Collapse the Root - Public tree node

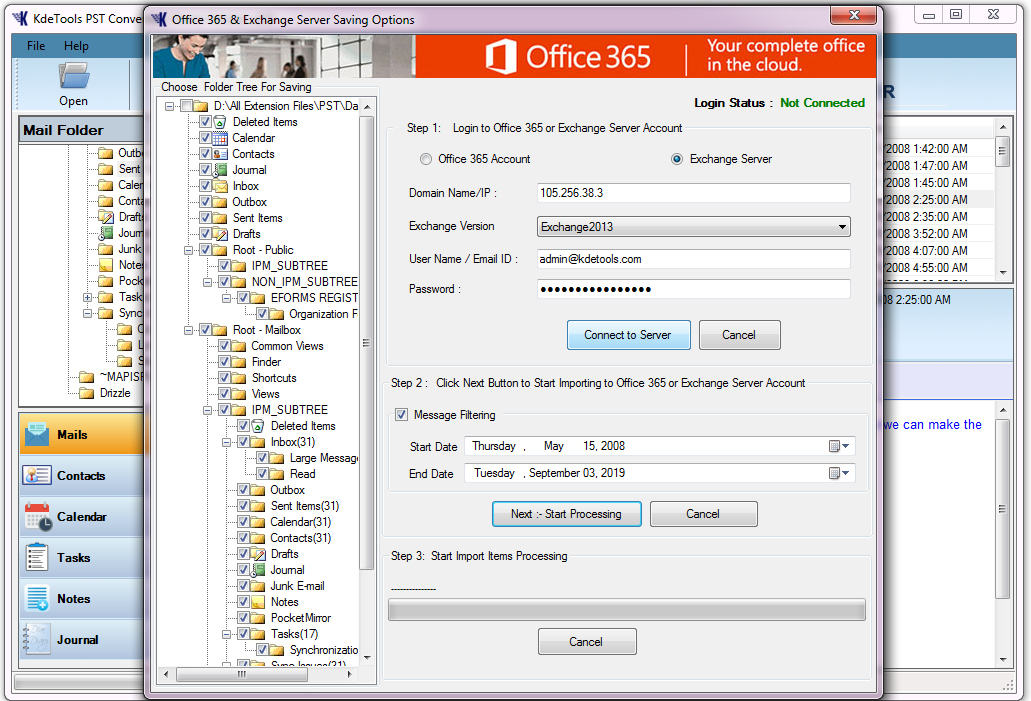186,249
